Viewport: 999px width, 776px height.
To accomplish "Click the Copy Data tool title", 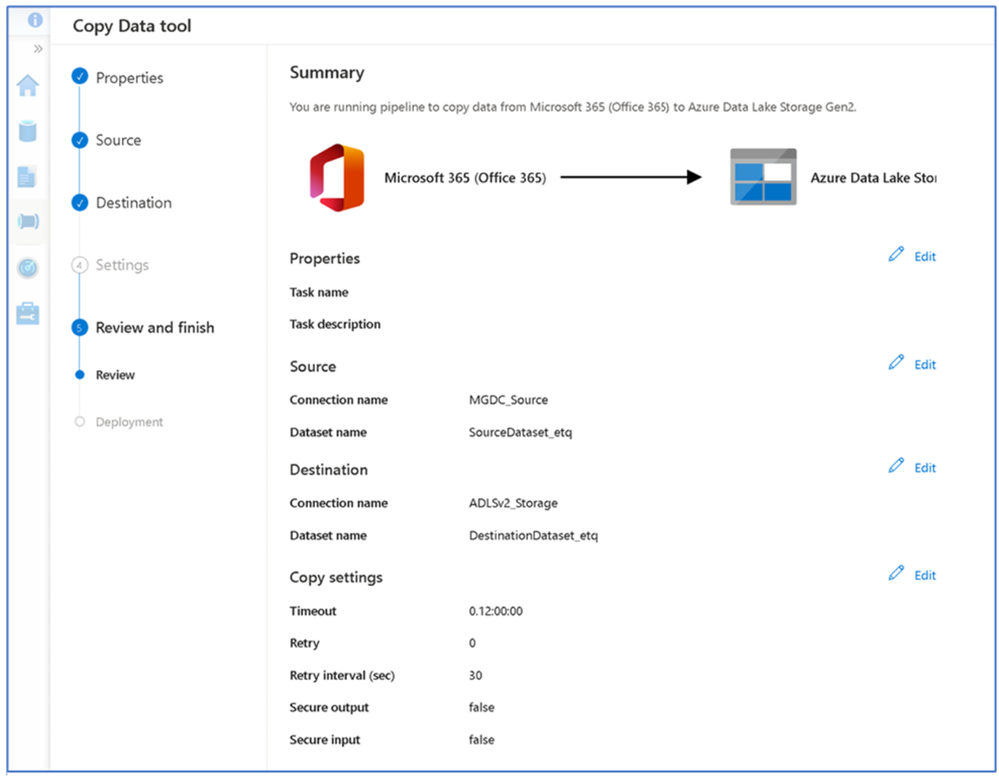I will tap(132, 25).
